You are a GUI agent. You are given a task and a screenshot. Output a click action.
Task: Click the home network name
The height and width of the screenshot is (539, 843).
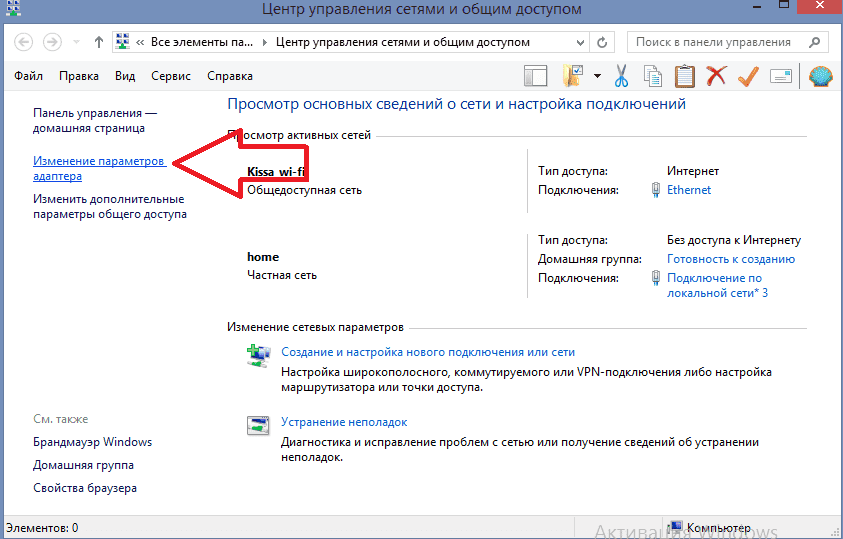pyautogui.click(x=263, y=257)
